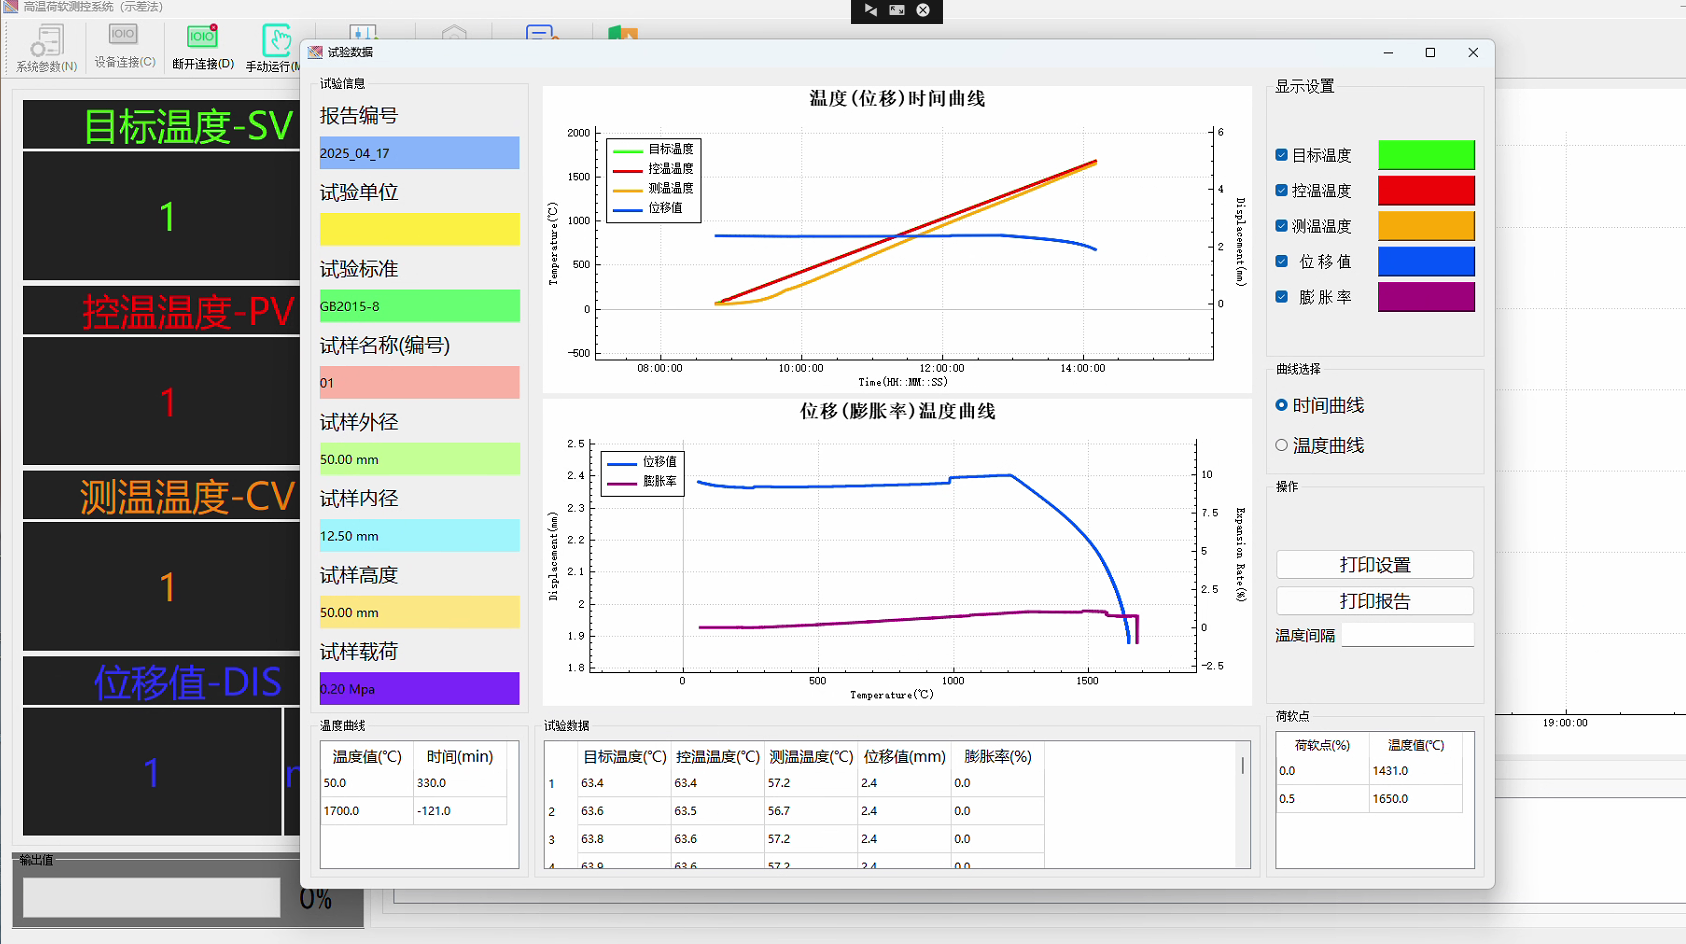This screenshot has width=1686, height=944.
Task: Close the 试验数据 dialog
Action: pyautogui.click(x=1473, y=53)
